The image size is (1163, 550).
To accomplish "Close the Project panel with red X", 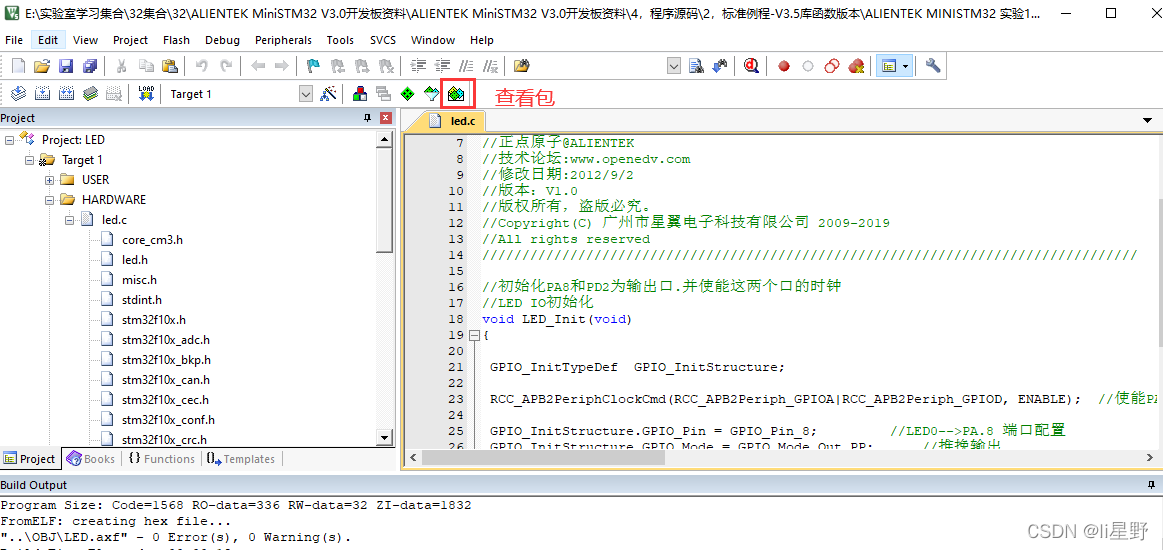I will (x=385, y=118).
